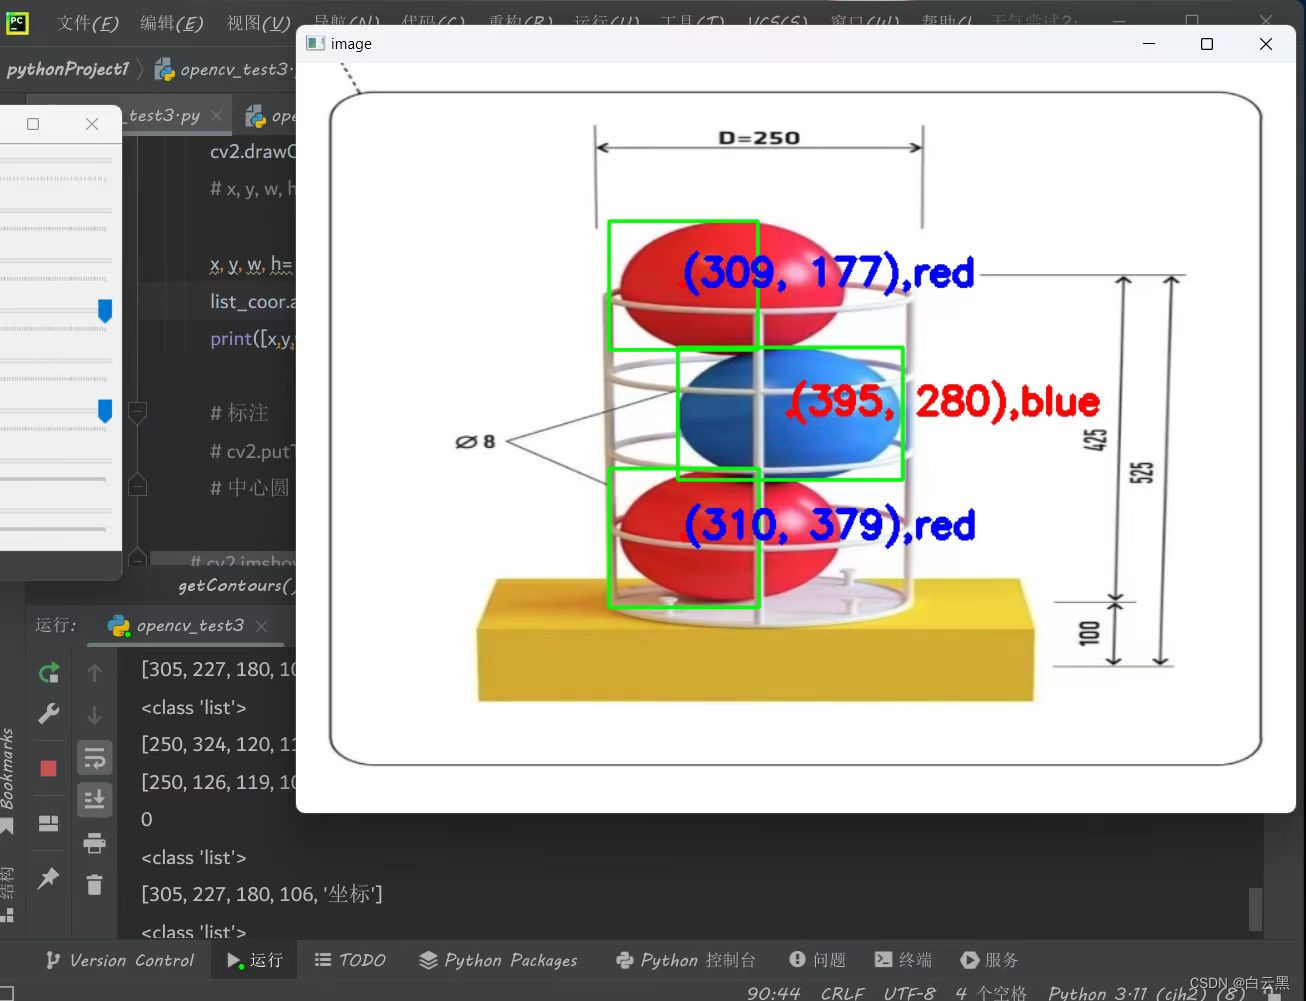Change the CRLF line separator in the status bar
Viewport: 1306px width, 1001px height.
pos(842,993)
